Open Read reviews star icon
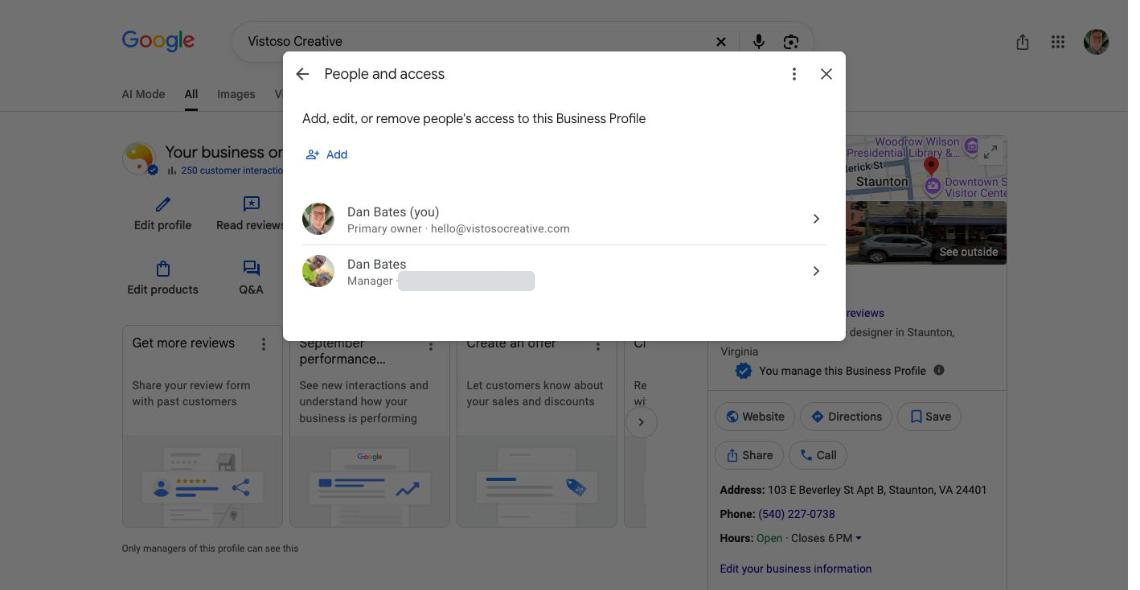This screenshot has width=1140, height=590. pos(252,205)
